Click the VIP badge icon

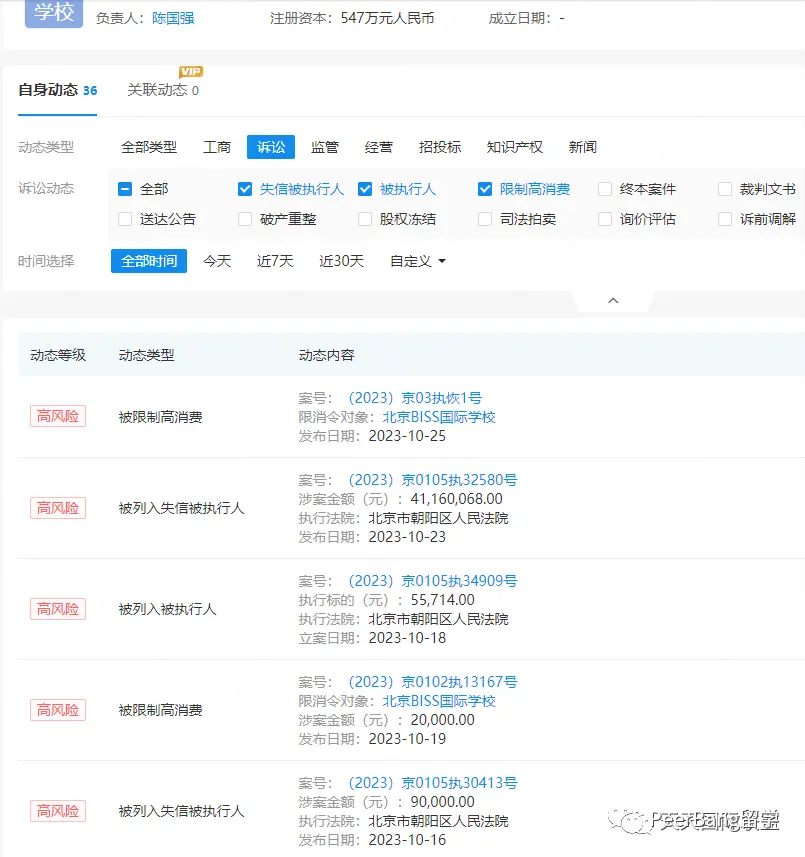tap(191, 72)
